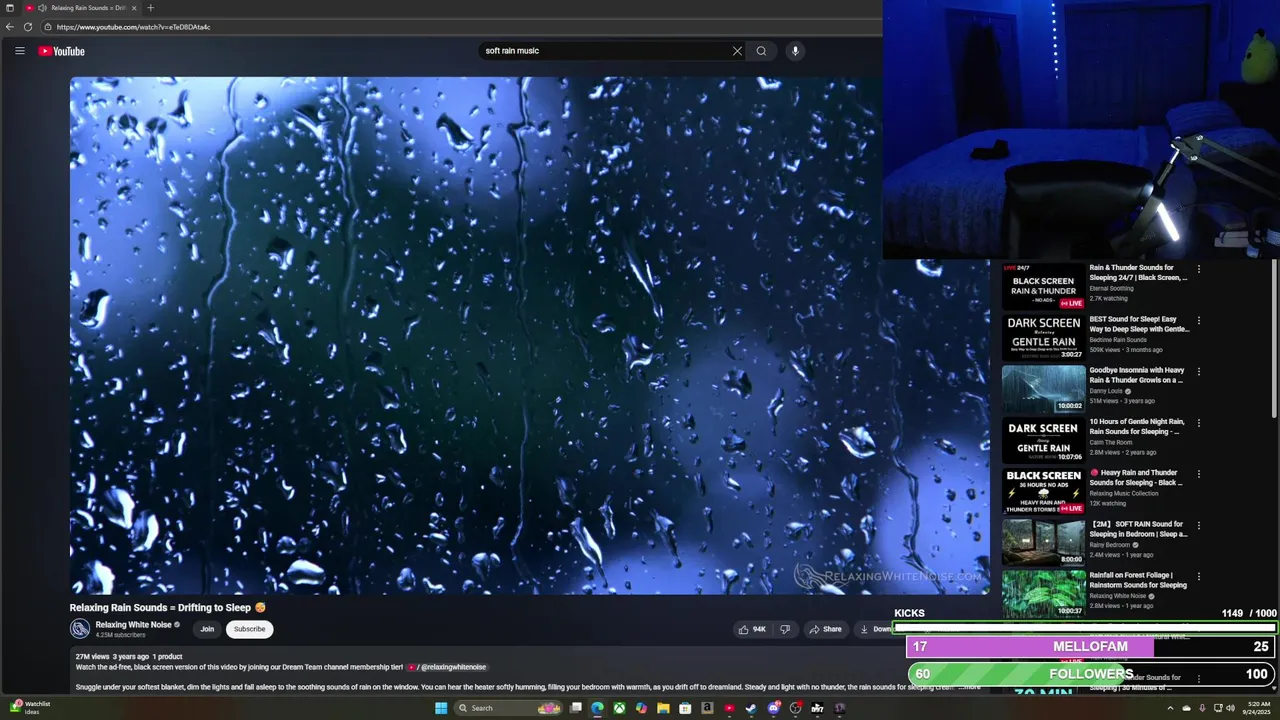Open File Explorer from the taskbar
Viewport: 1280px width, 720px height.
(663, 708)
